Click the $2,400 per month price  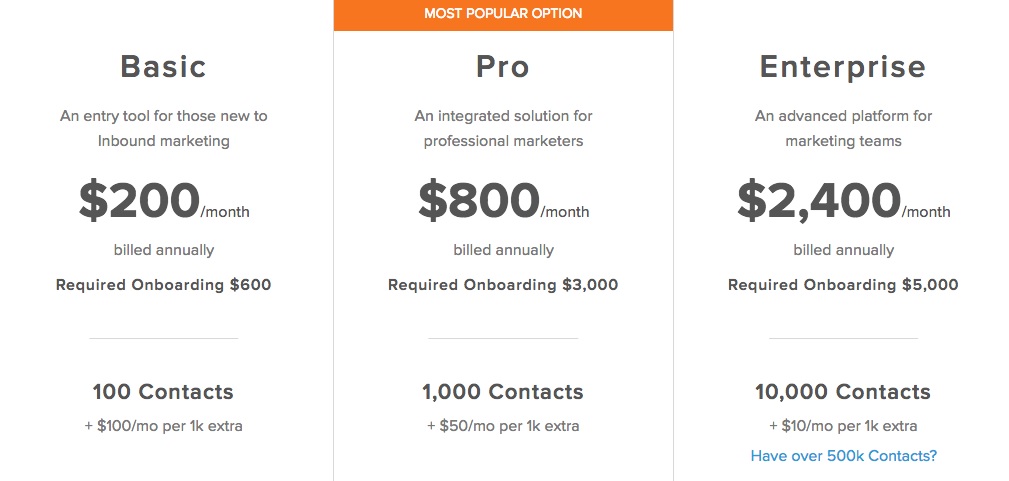[843, 200]
